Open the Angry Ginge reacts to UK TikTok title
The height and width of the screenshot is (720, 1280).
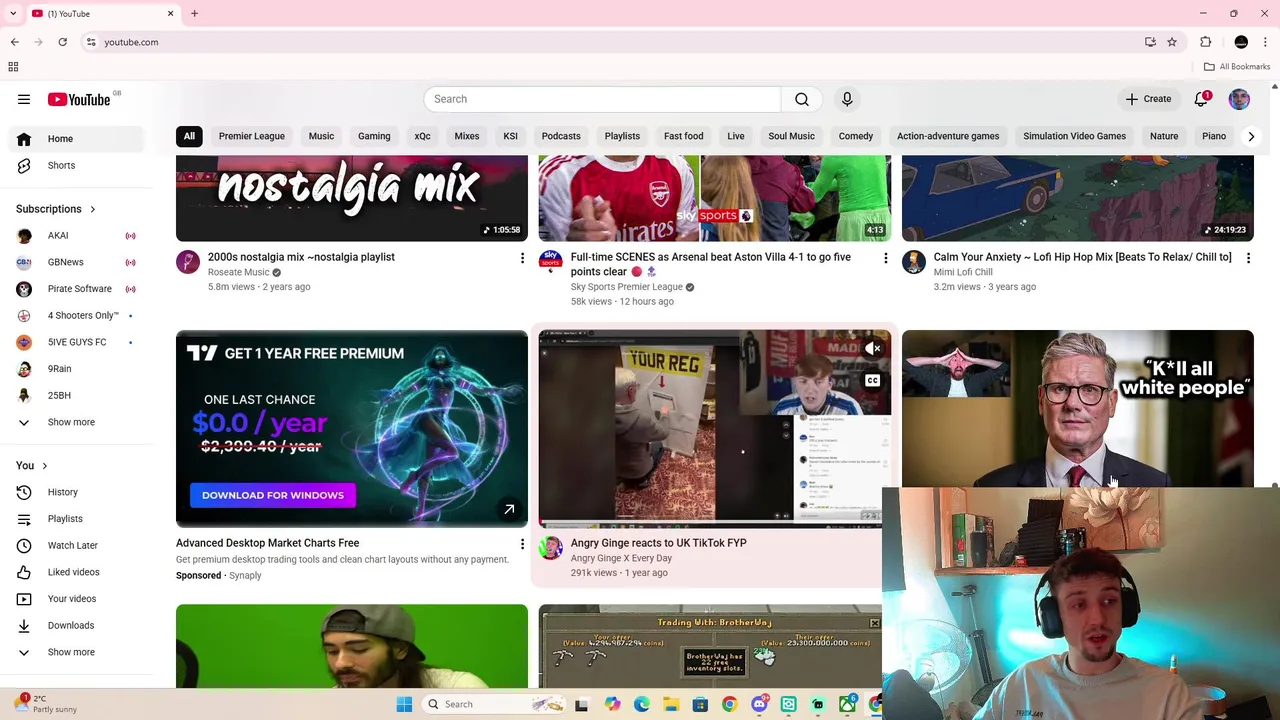coord(658,543)
